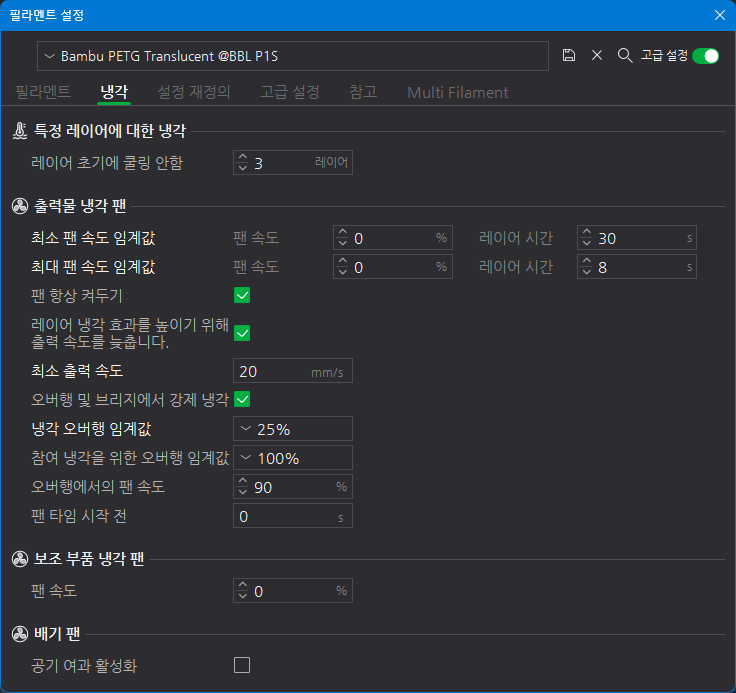
Task: Select the 냉각 tab
Action: point(114,92)
